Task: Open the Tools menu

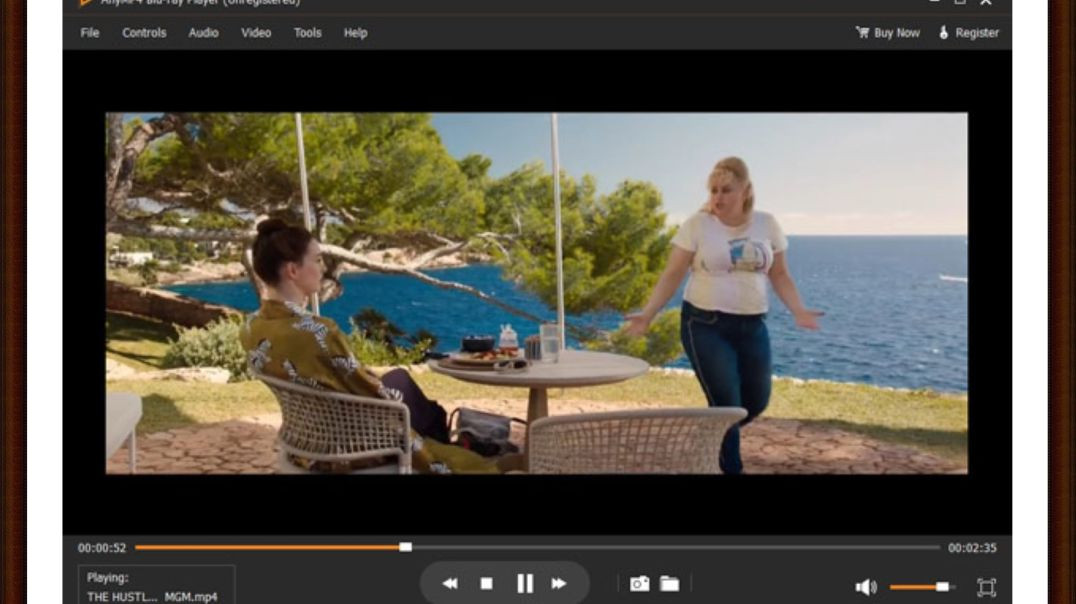Action: coord(307,33)
